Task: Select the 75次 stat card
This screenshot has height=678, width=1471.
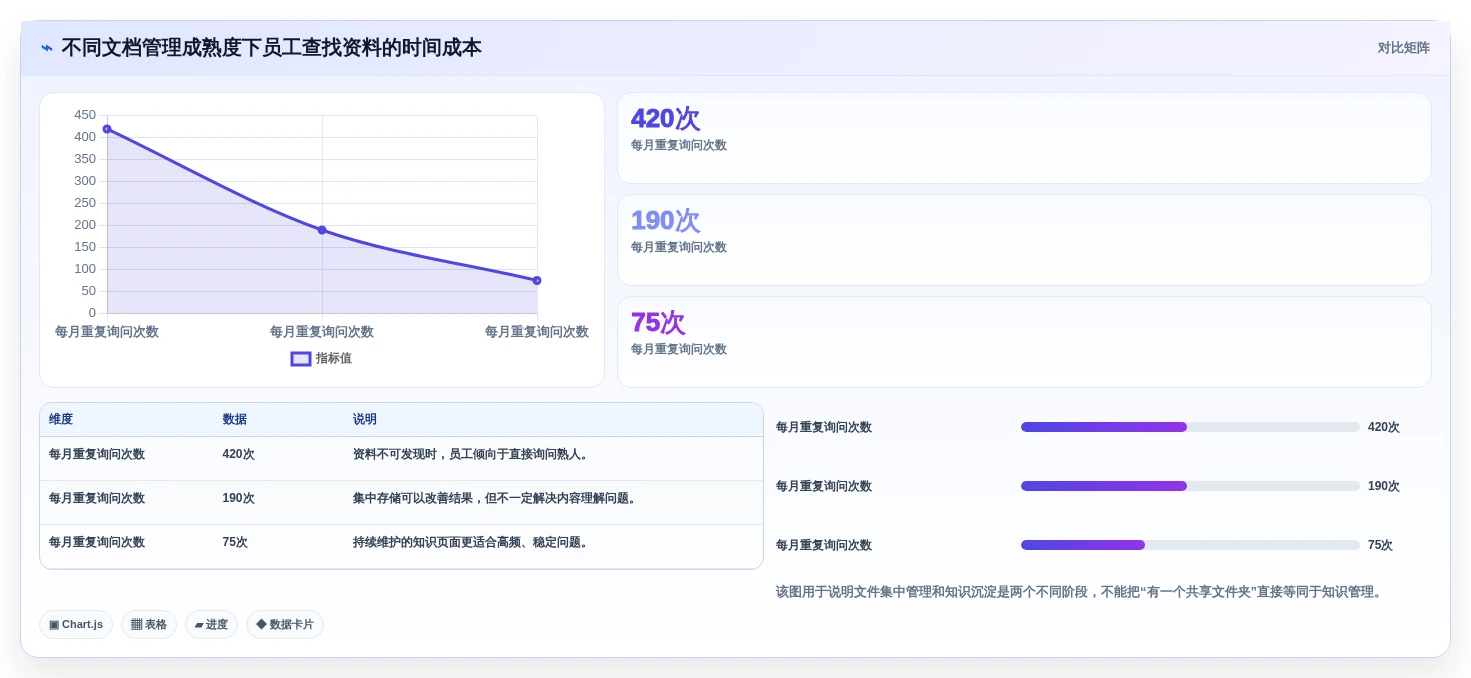Action: [x=1024, y=342]
